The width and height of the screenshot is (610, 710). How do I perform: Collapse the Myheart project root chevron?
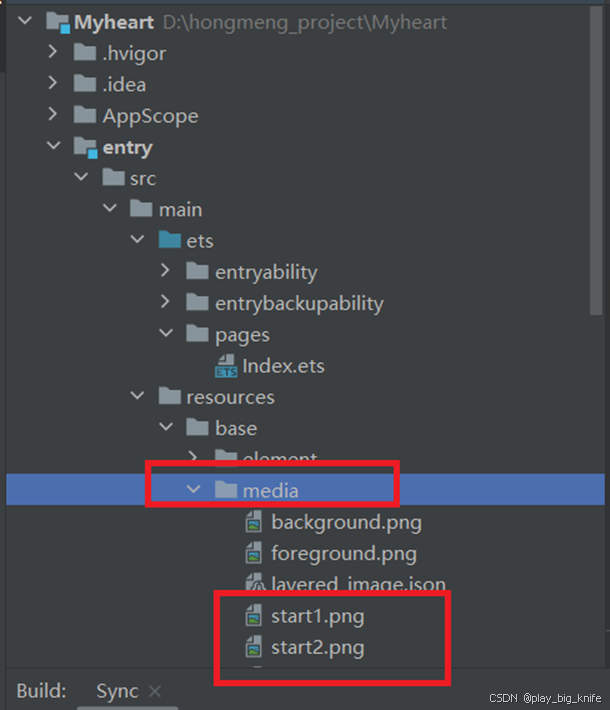point(25,21)
